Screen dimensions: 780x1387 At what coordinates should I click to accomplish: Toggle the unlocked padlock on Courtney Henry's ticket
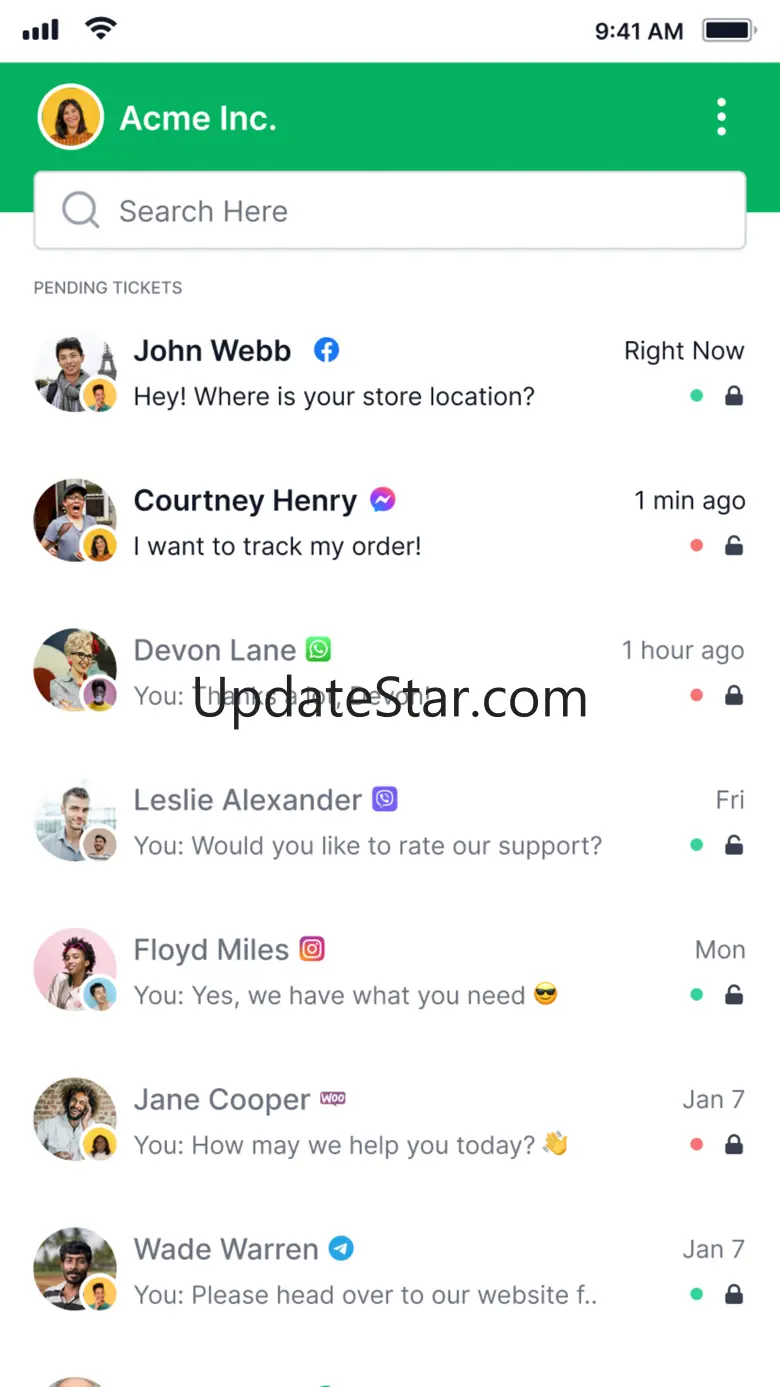(x=734, y=545)
